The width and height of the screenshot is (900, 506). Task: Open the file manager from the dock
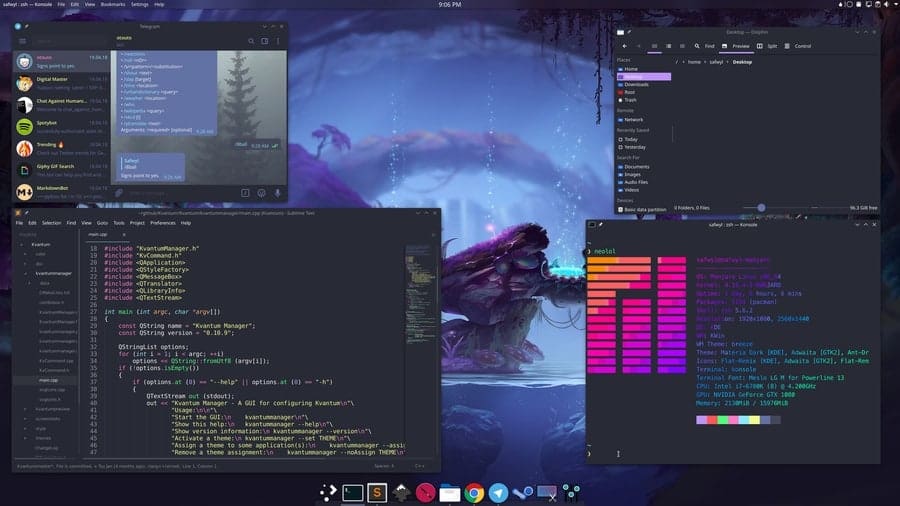point(449,493)
